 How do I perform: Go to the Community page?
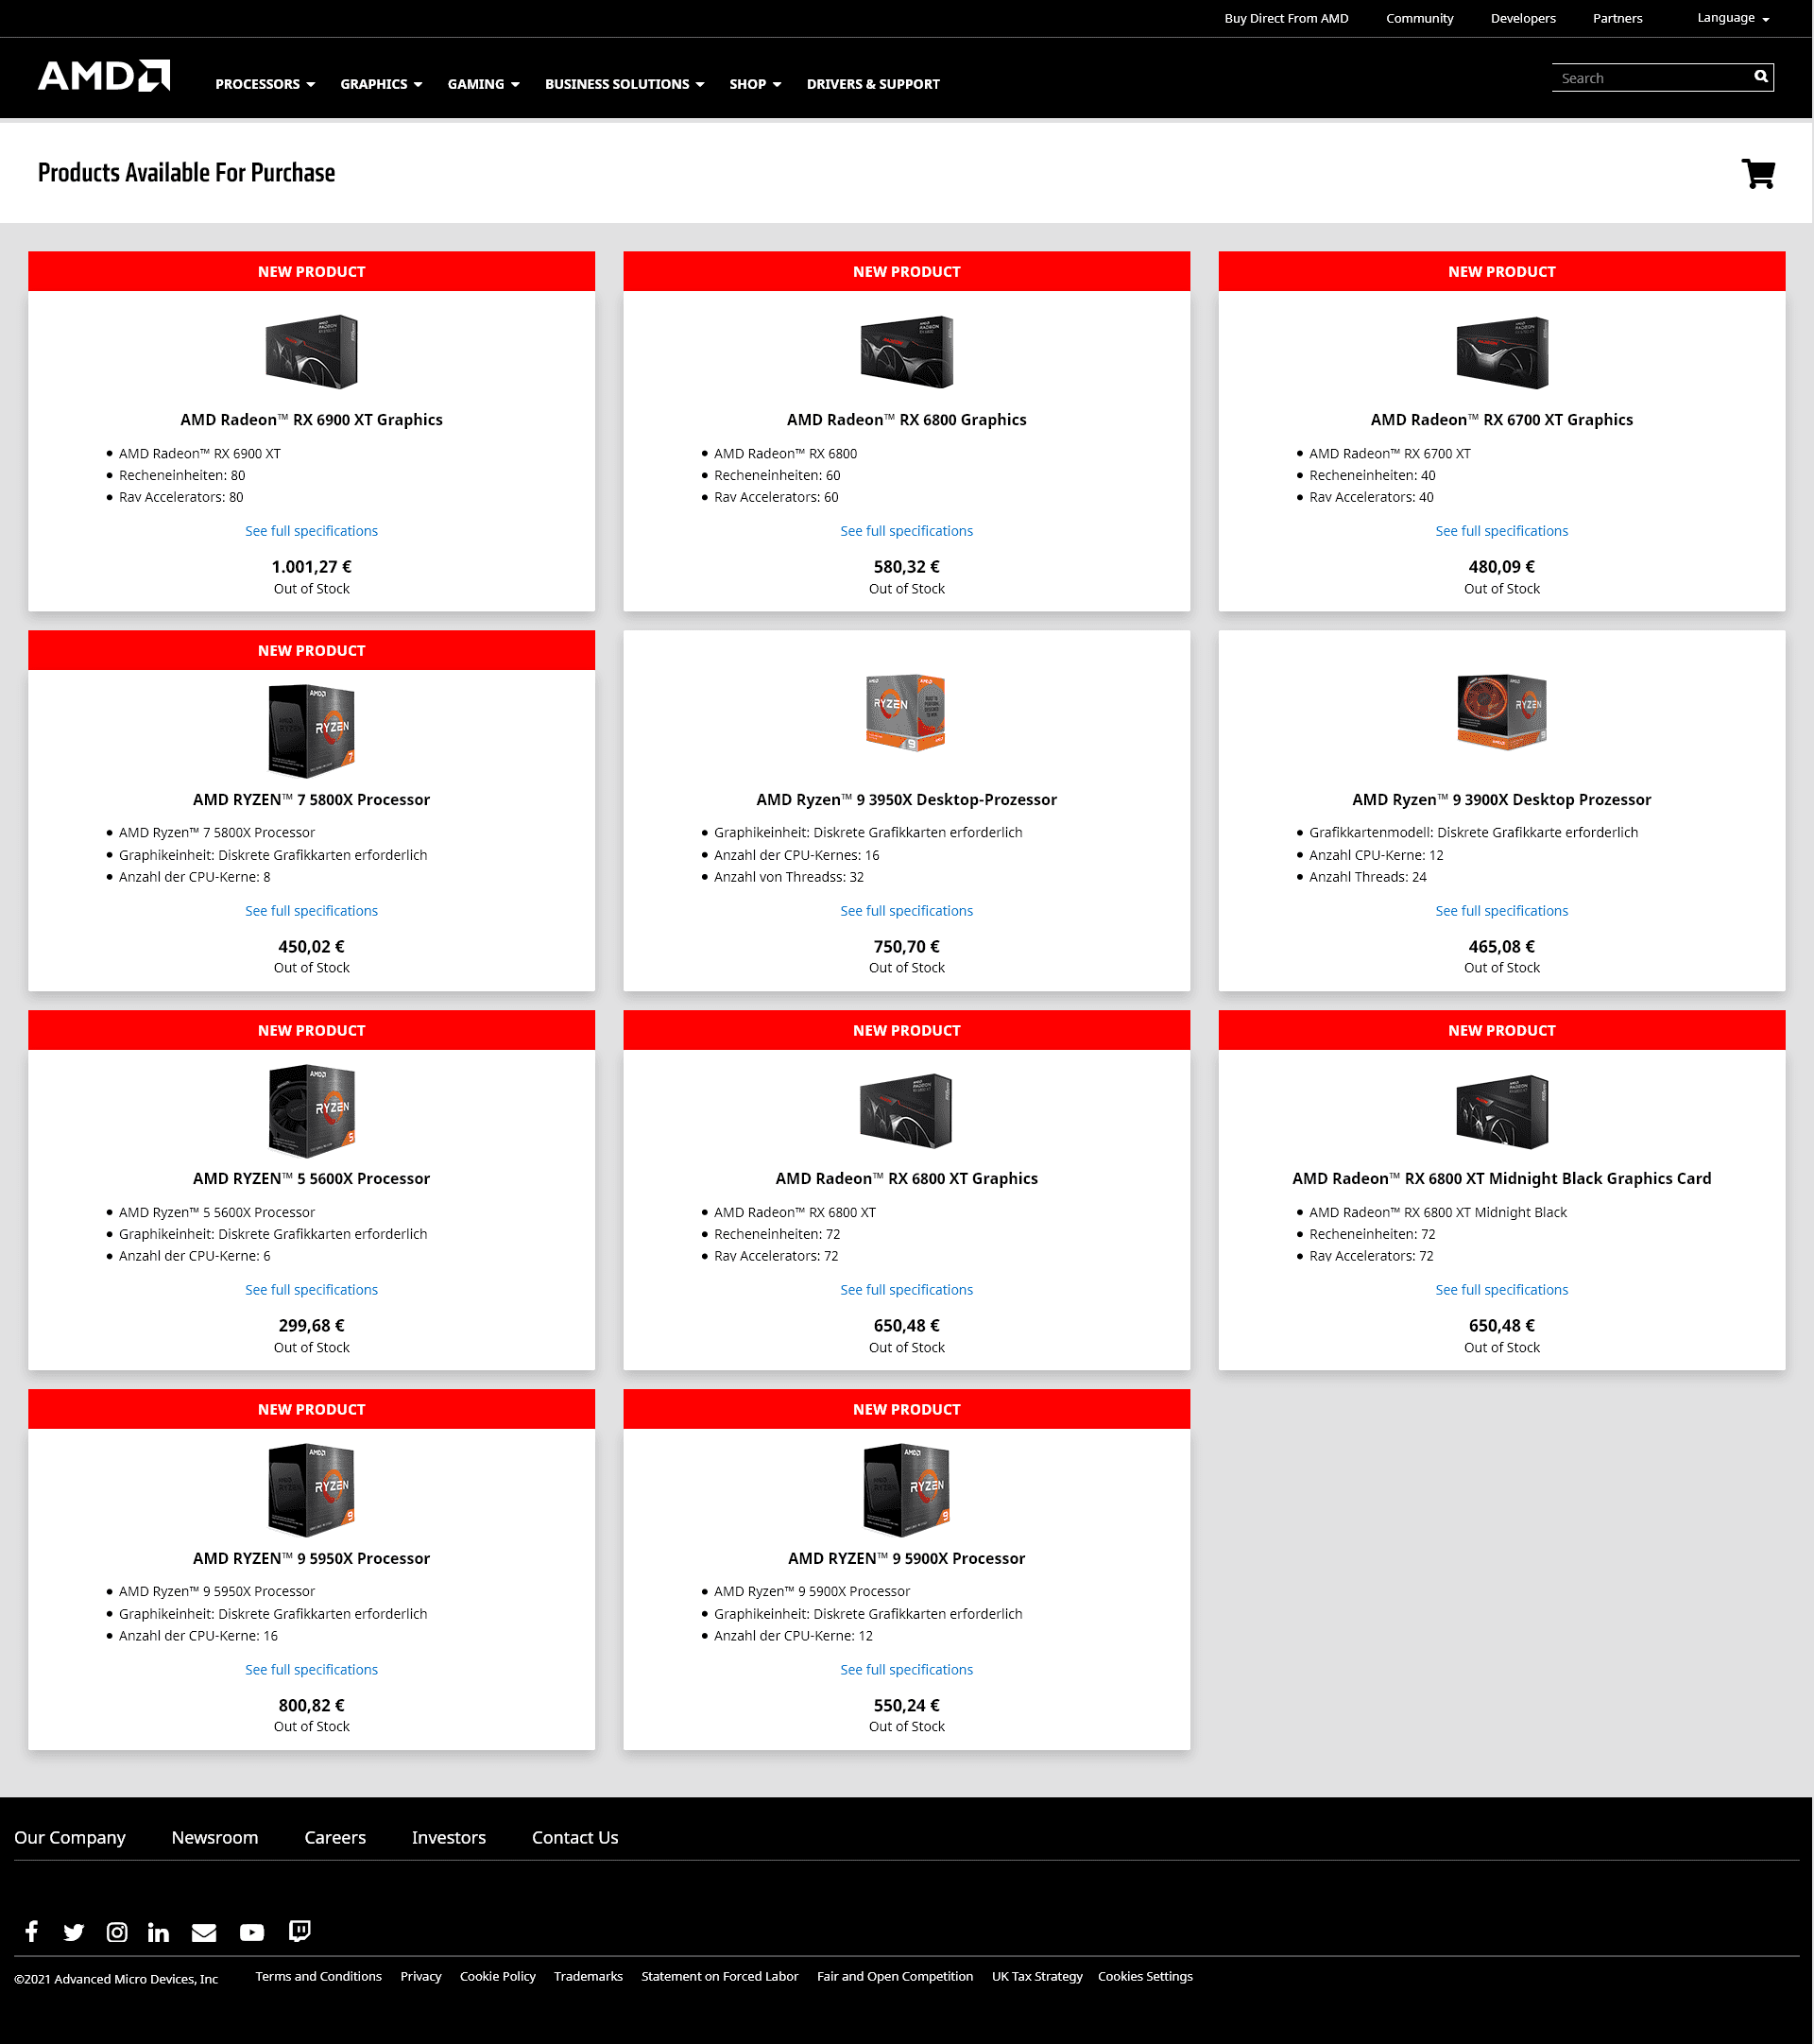pos(1419,18)
